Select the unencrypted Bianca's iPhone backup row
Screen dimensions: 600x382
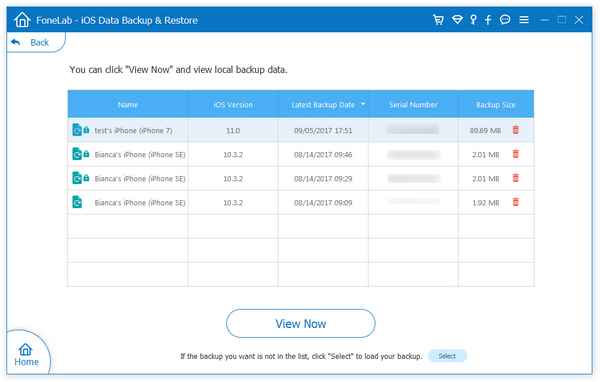tap(301, 202)
